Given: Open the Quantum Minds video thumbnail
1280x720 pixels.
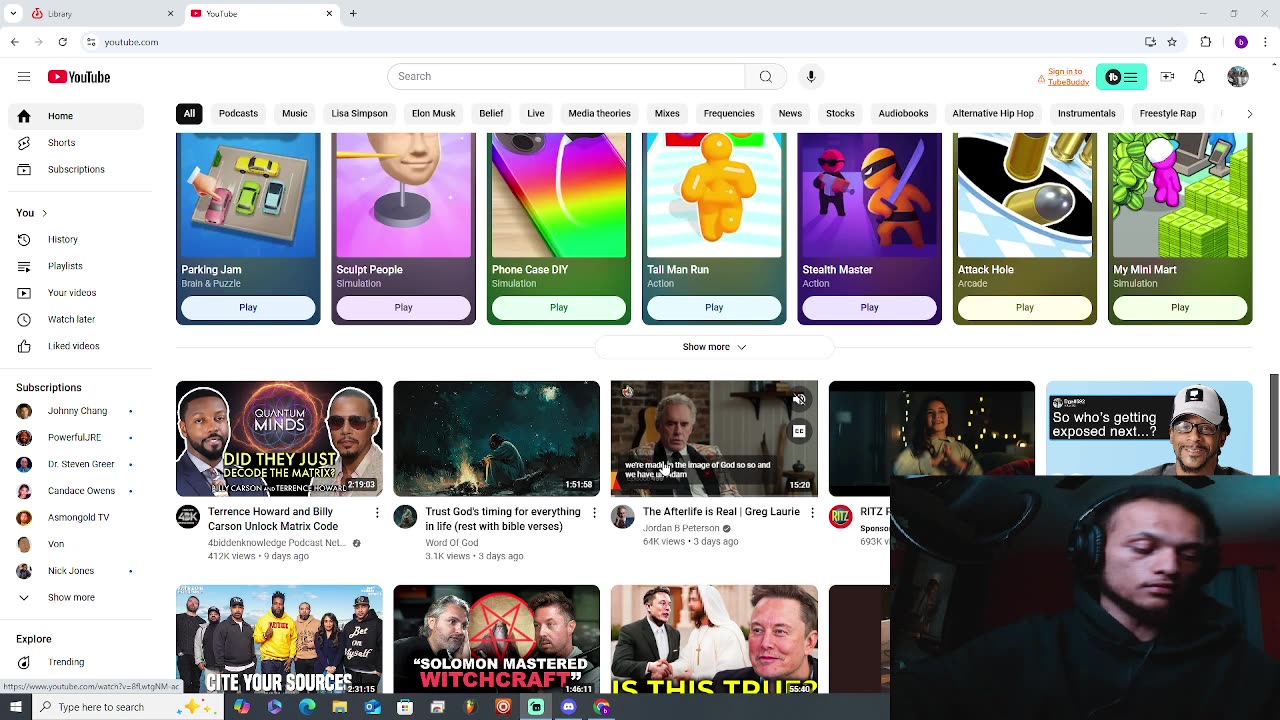Looking at the screenshot, I should (279, 439).
